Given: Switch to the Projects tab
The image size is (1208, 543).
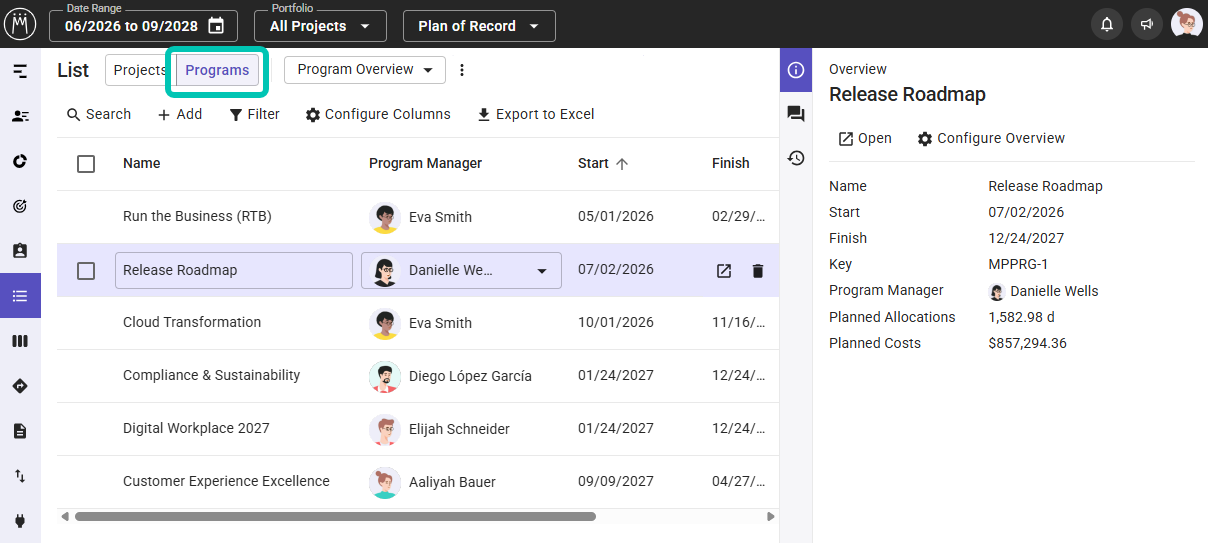Looking at the screenshot, I should click(140, 70).
